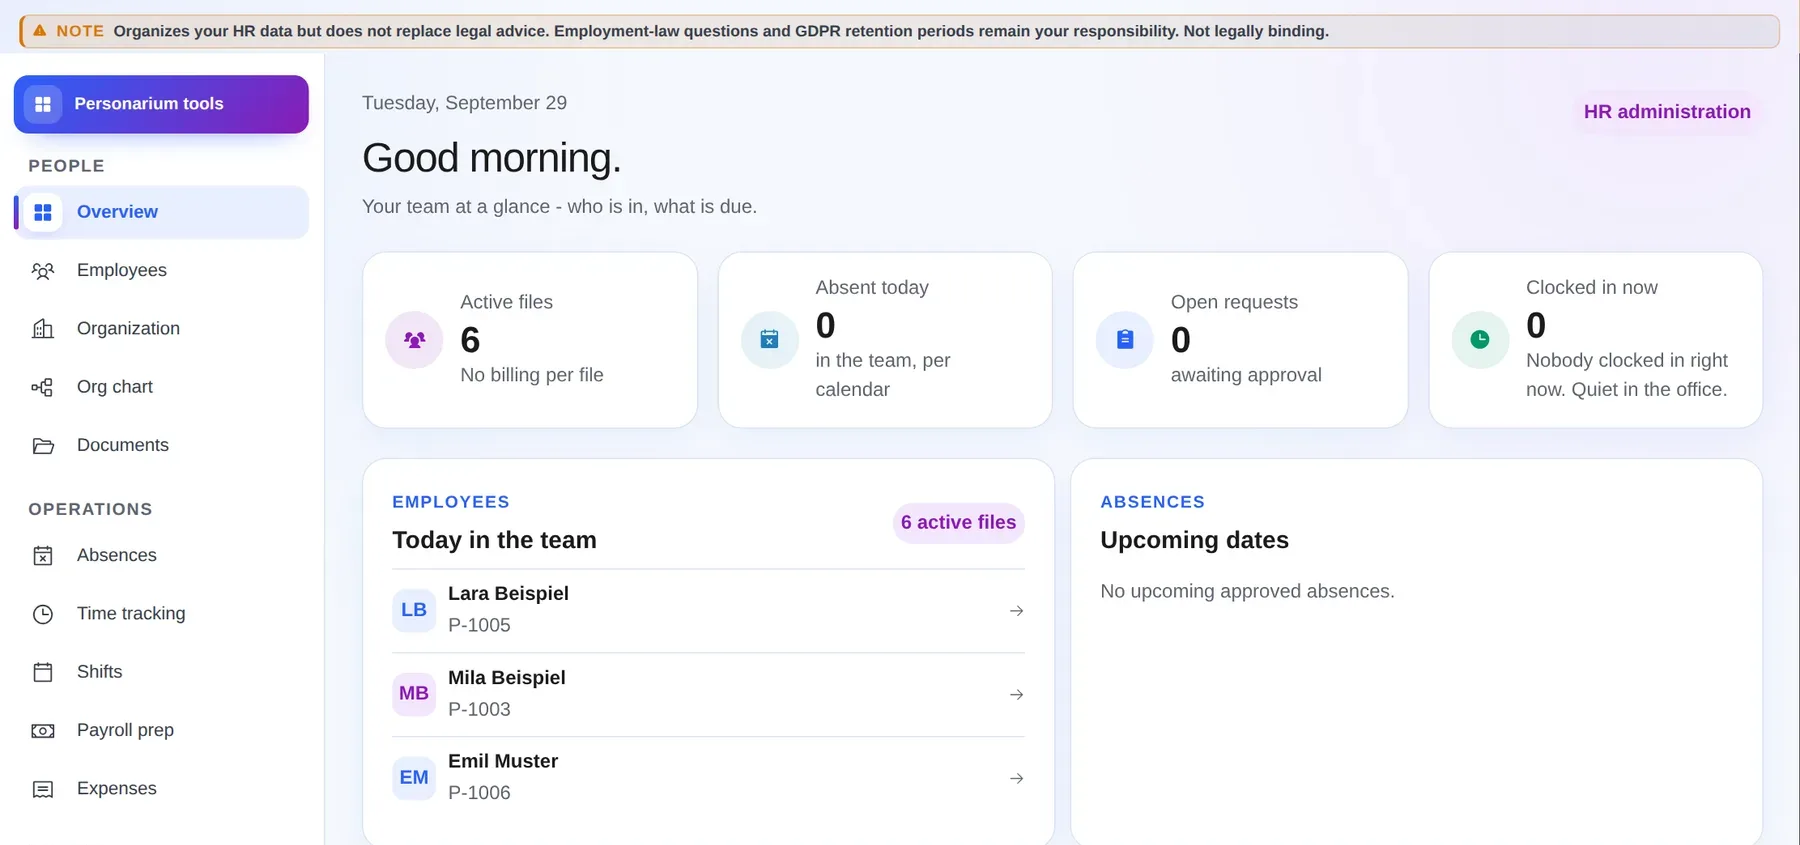This screenshot has width=1800, height=845.
Task: Click the Clocked in now clock icon
Action: tap(1480, 340)
